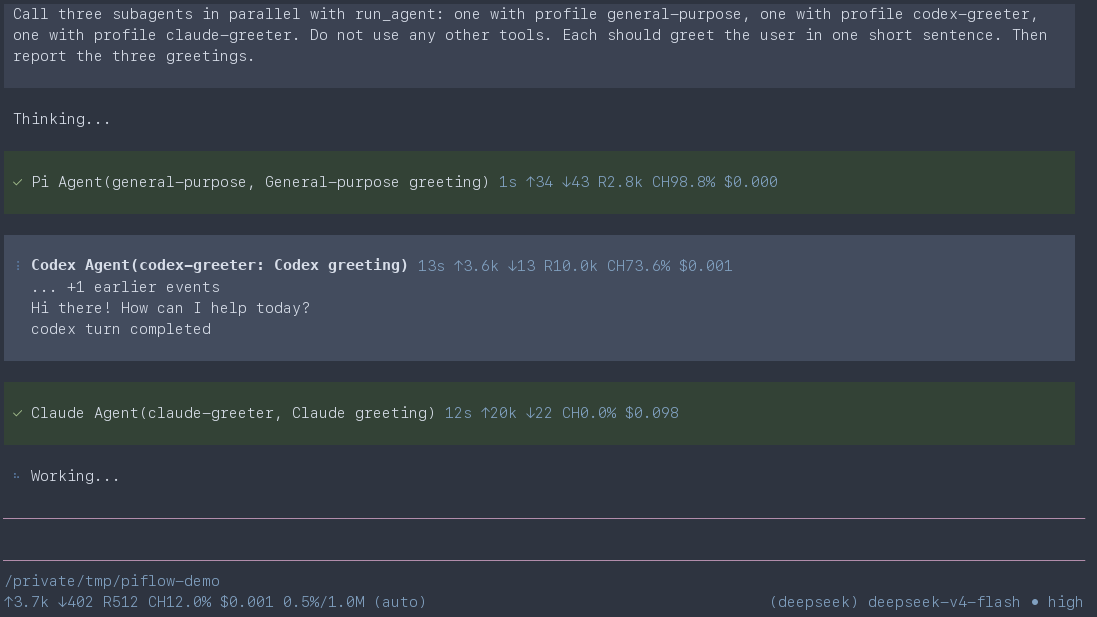The image size is (1097, 617).
Task: Click the Pi Agent stats '1s ↑34 ↓43'
Action: tap(543, 183)
